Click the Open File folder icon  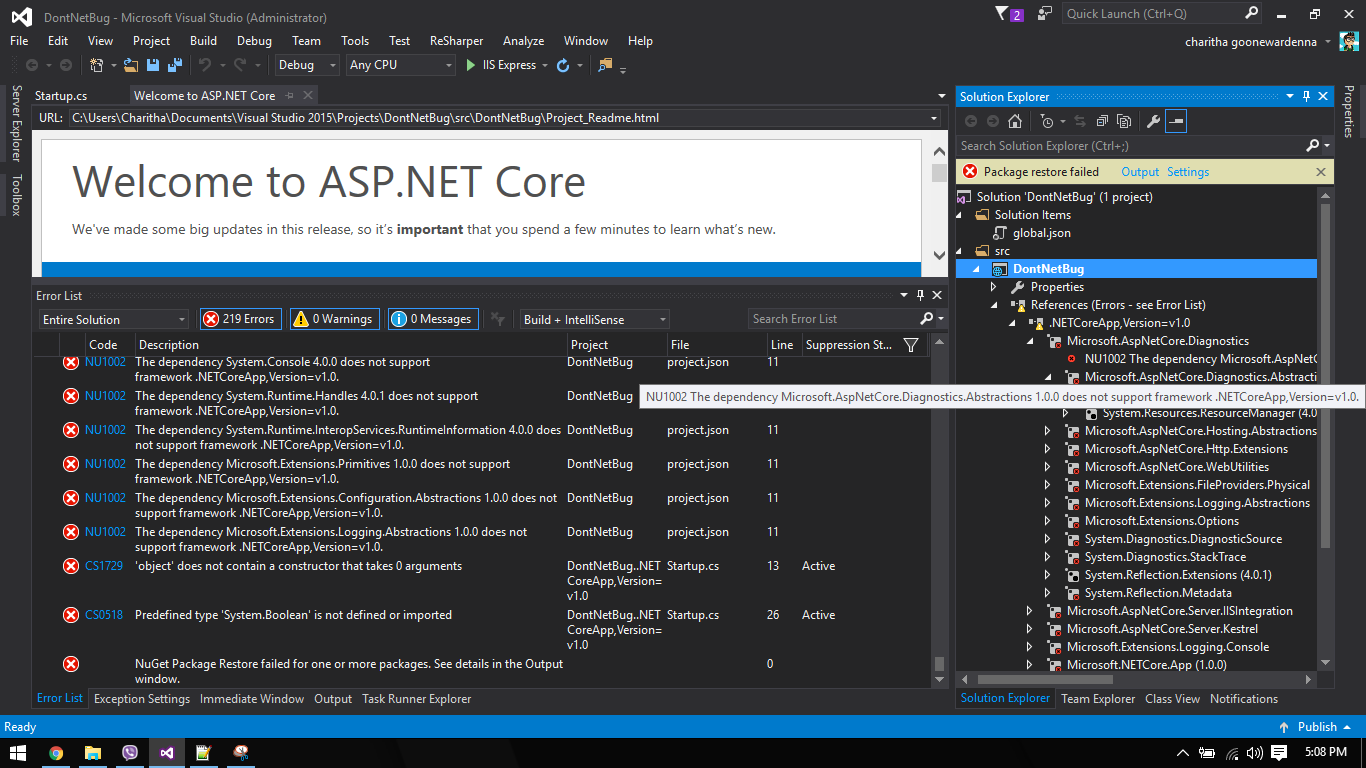coord(131,65)
